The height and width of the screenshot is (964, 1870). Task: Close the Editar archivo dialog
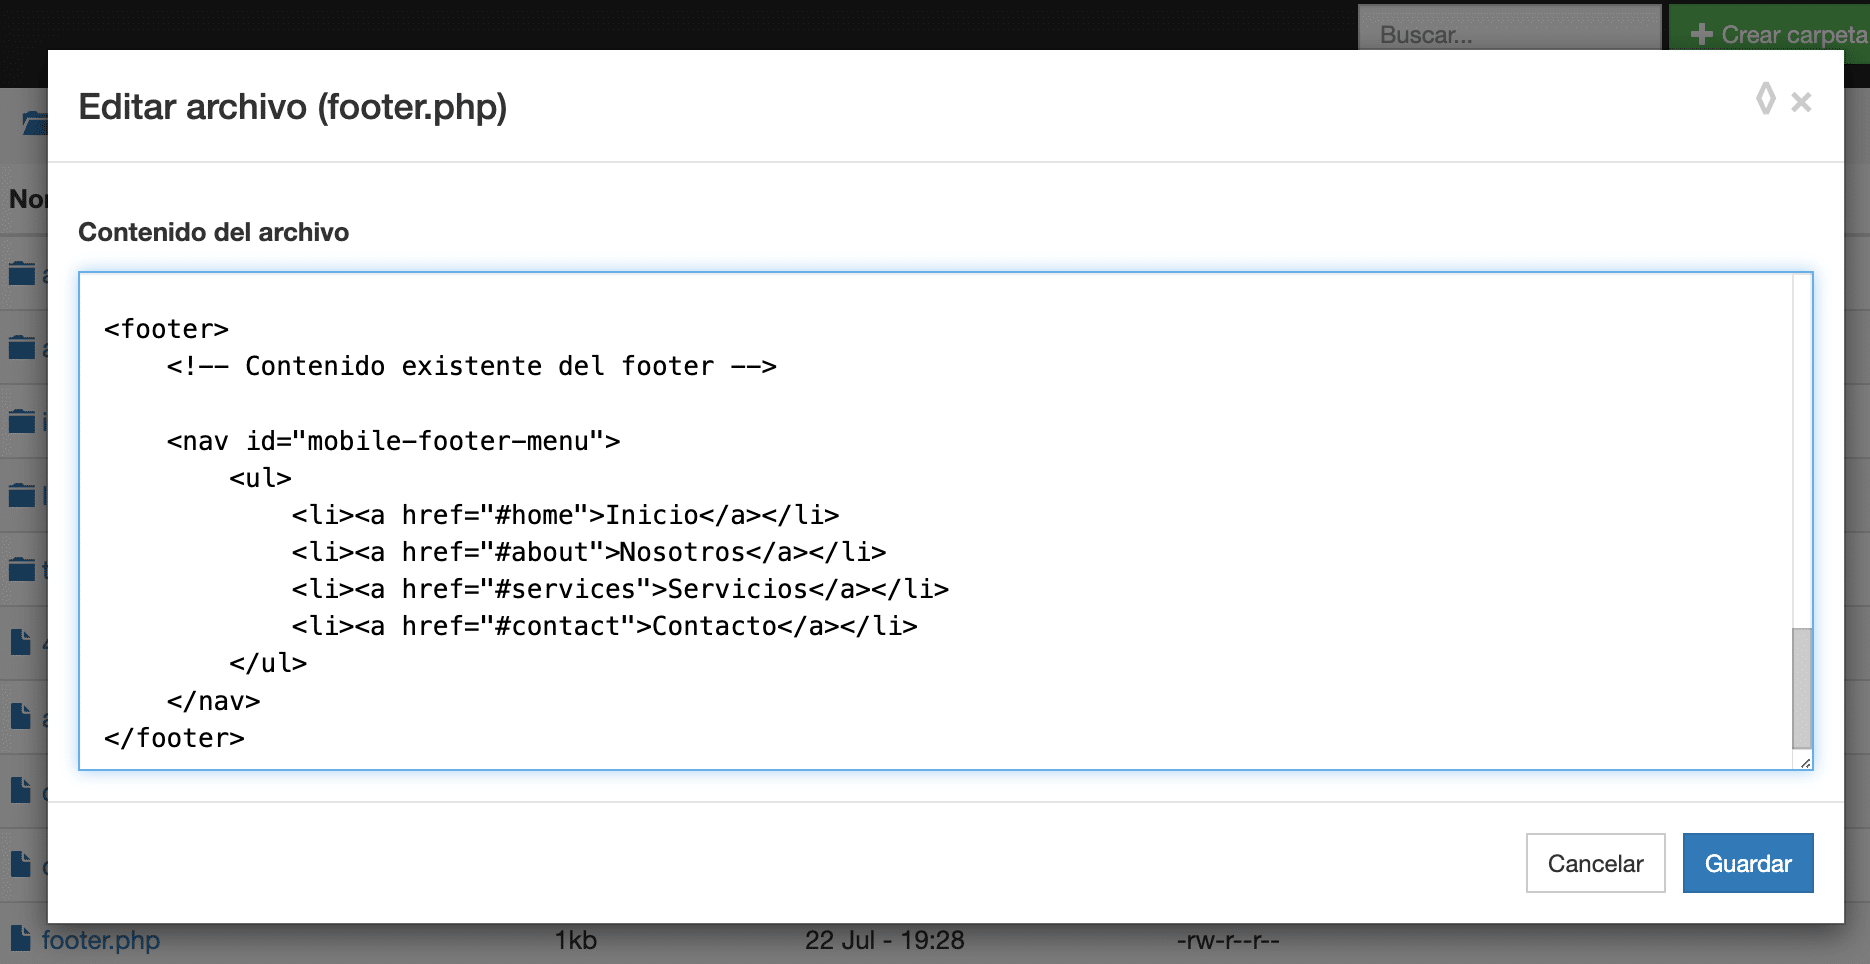(x=1801, y=102)
